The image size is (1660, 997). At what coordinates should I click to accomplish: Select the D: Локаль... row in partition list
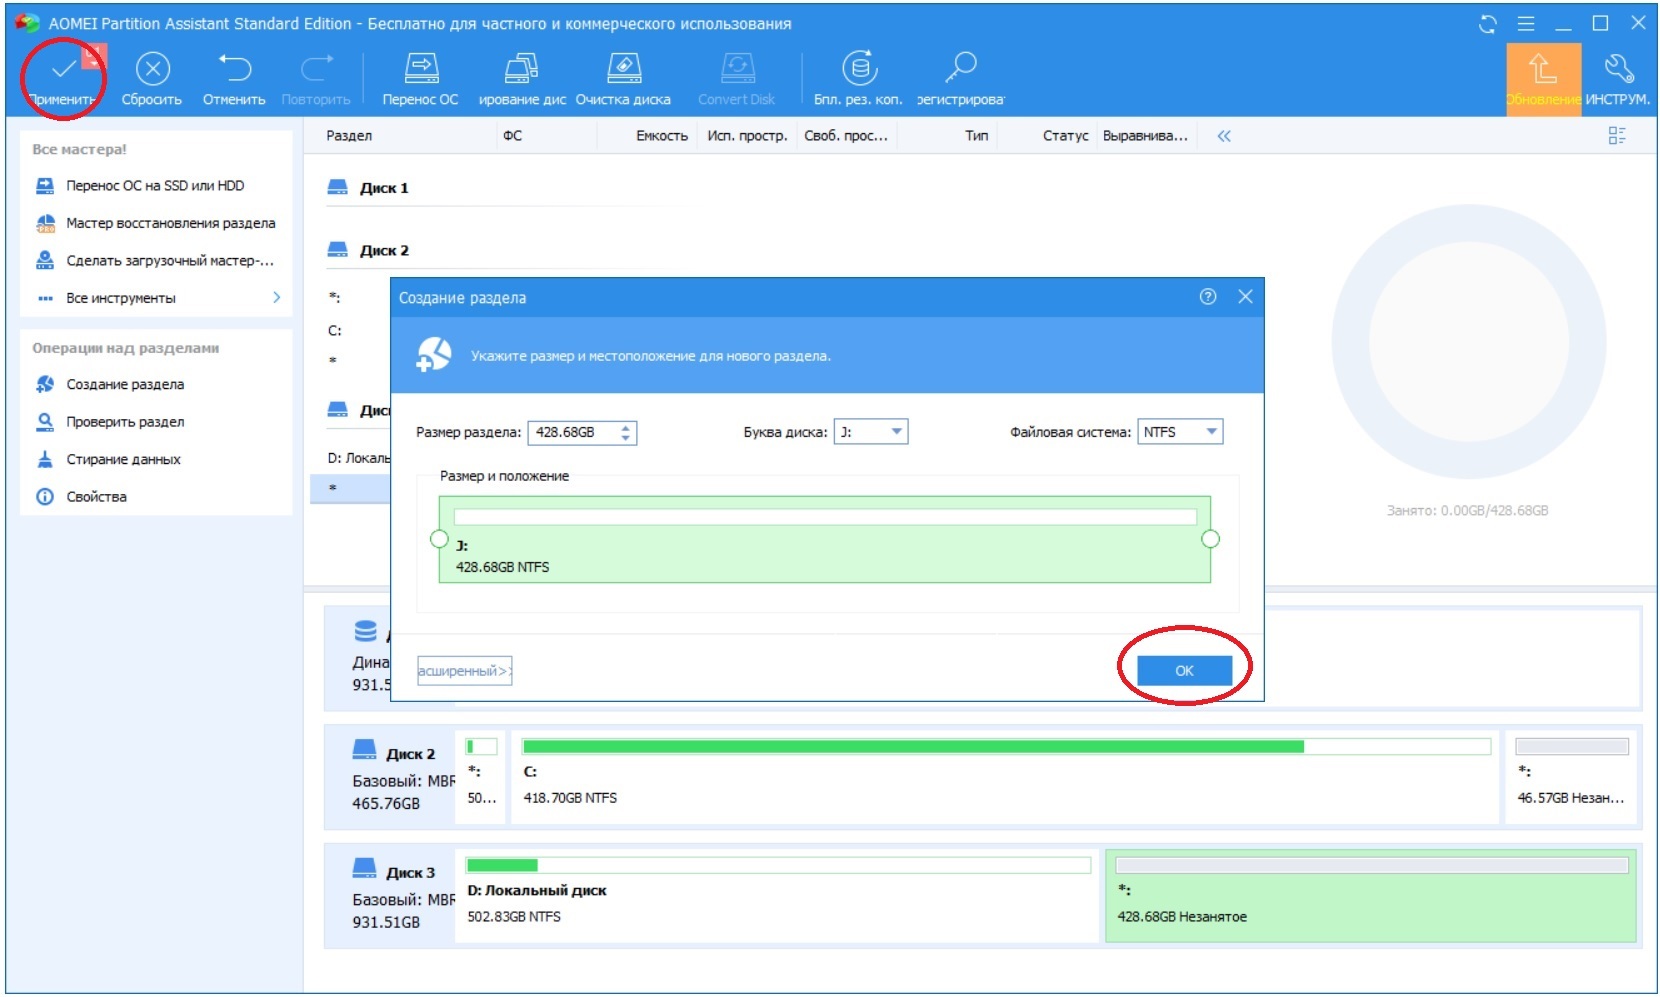357,458
